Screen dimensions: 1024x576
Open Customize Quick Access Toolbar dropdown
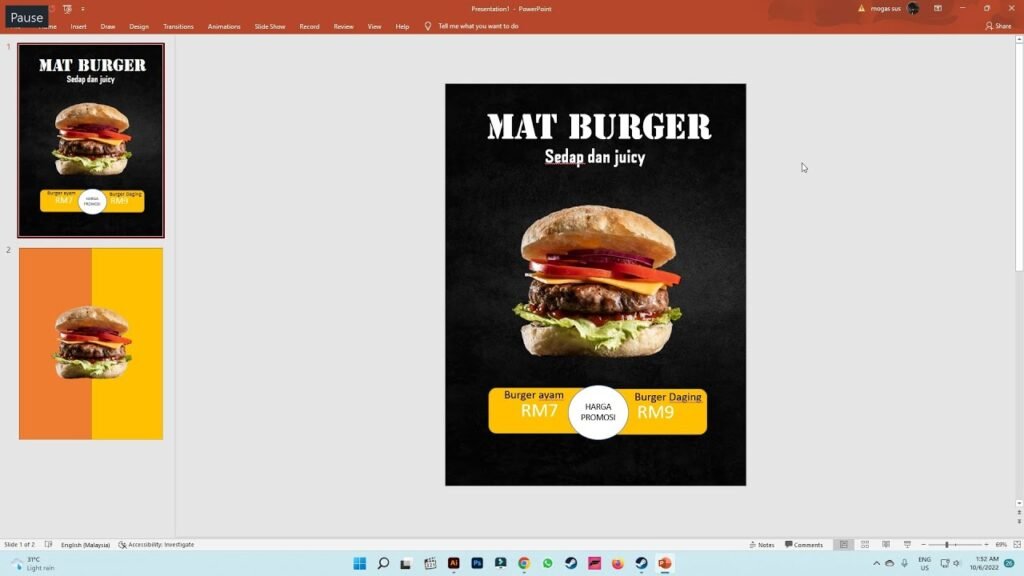[x=83, y=8]
